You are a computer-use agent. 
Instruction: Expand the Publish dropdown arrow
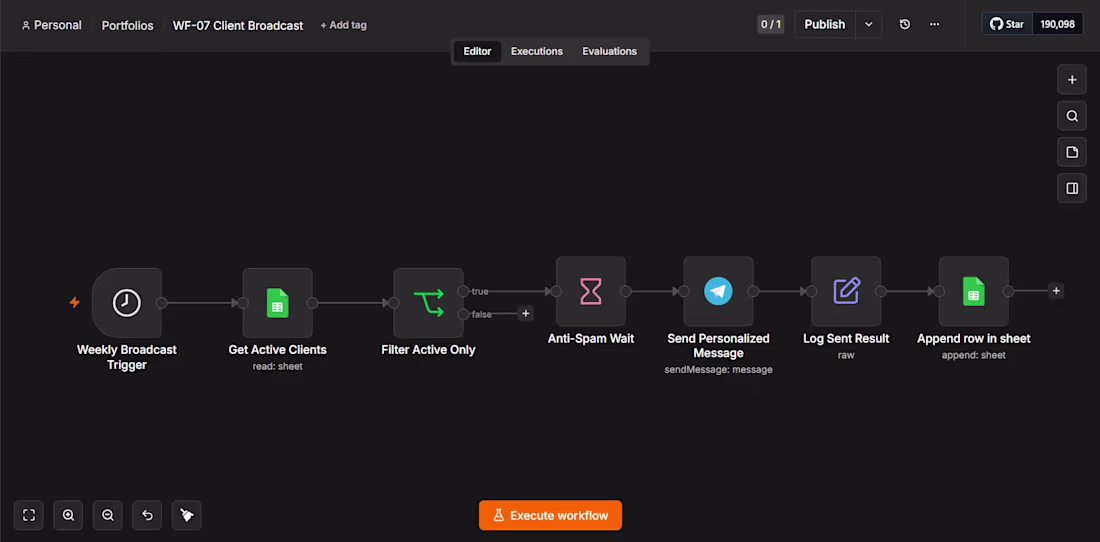pos(868,25)
